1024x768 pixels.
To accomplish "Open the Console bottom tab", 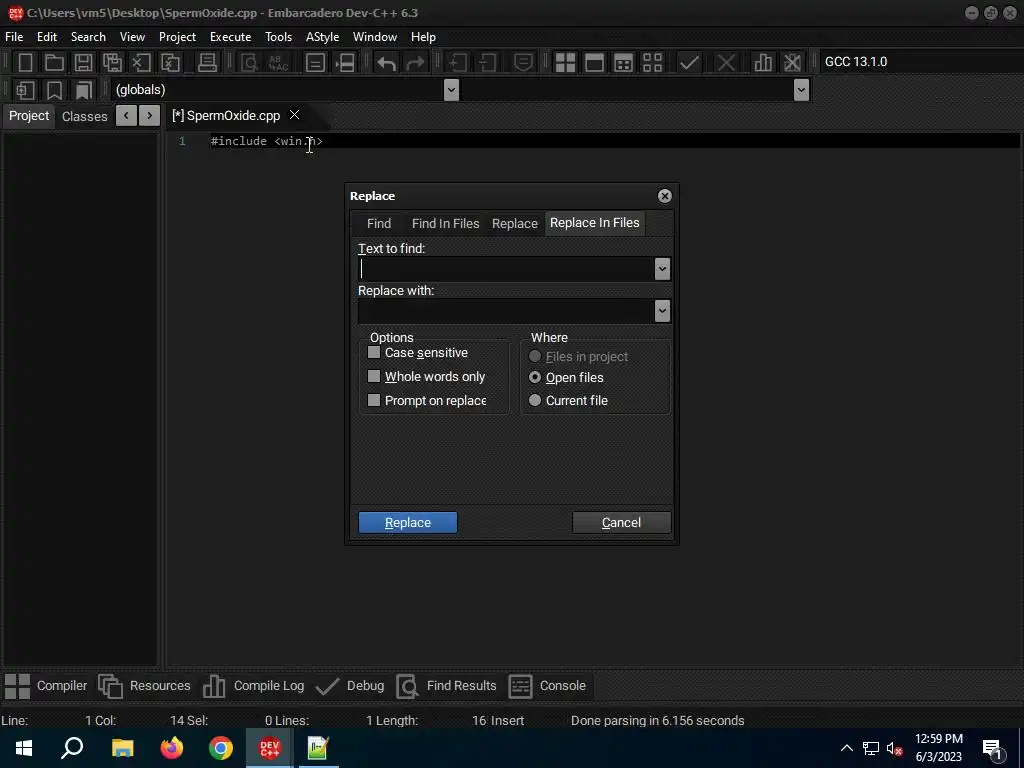I will (547, 686).
